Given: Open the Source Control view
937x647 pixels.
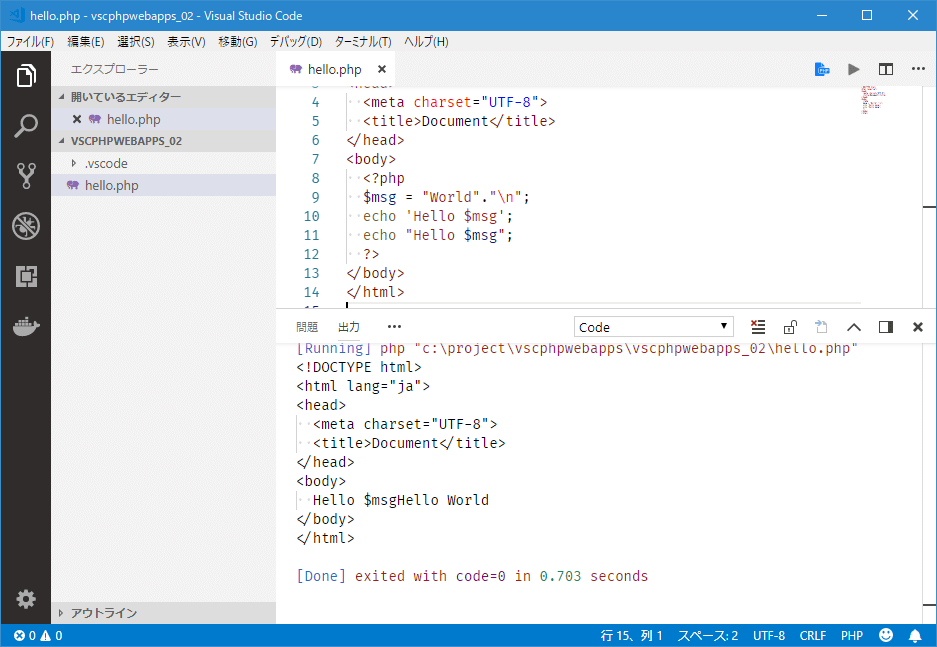Looking at the screenshot, I should (x=25, y=176).
